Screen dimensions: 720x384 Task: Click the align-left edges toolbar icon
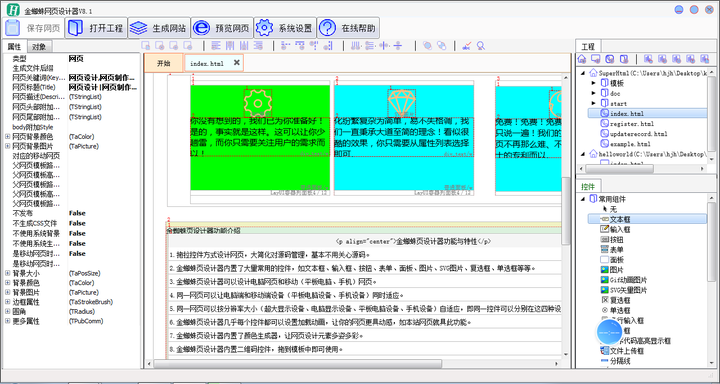click(216, 45)
